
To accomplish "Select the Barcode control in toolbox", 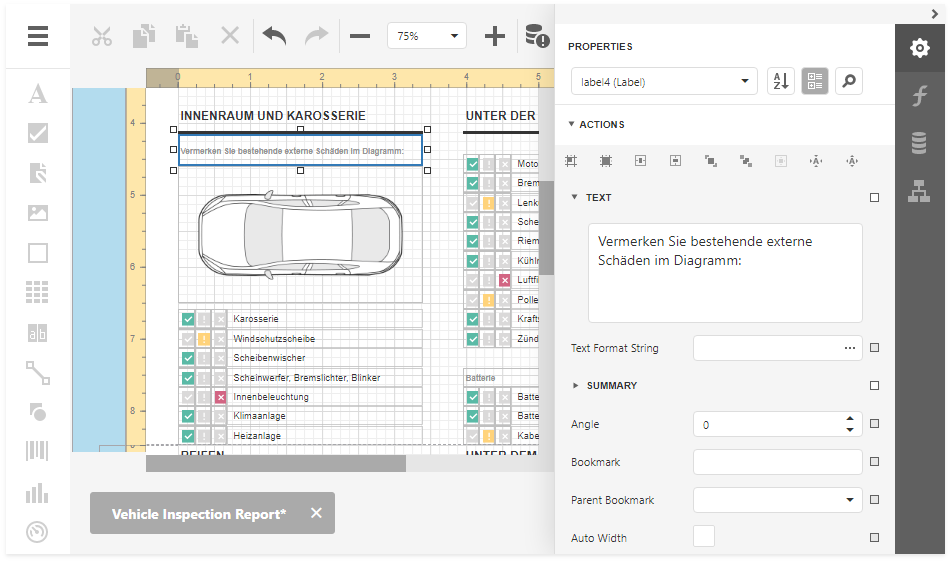I will (x=37, y=451).
